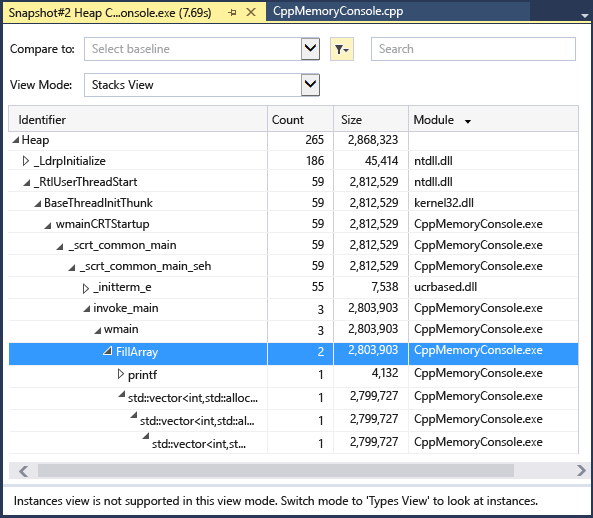The width and height of the screenshot is (593, 518).
Task: Click the Module column sort arrow
Action: tap(468, 121)
